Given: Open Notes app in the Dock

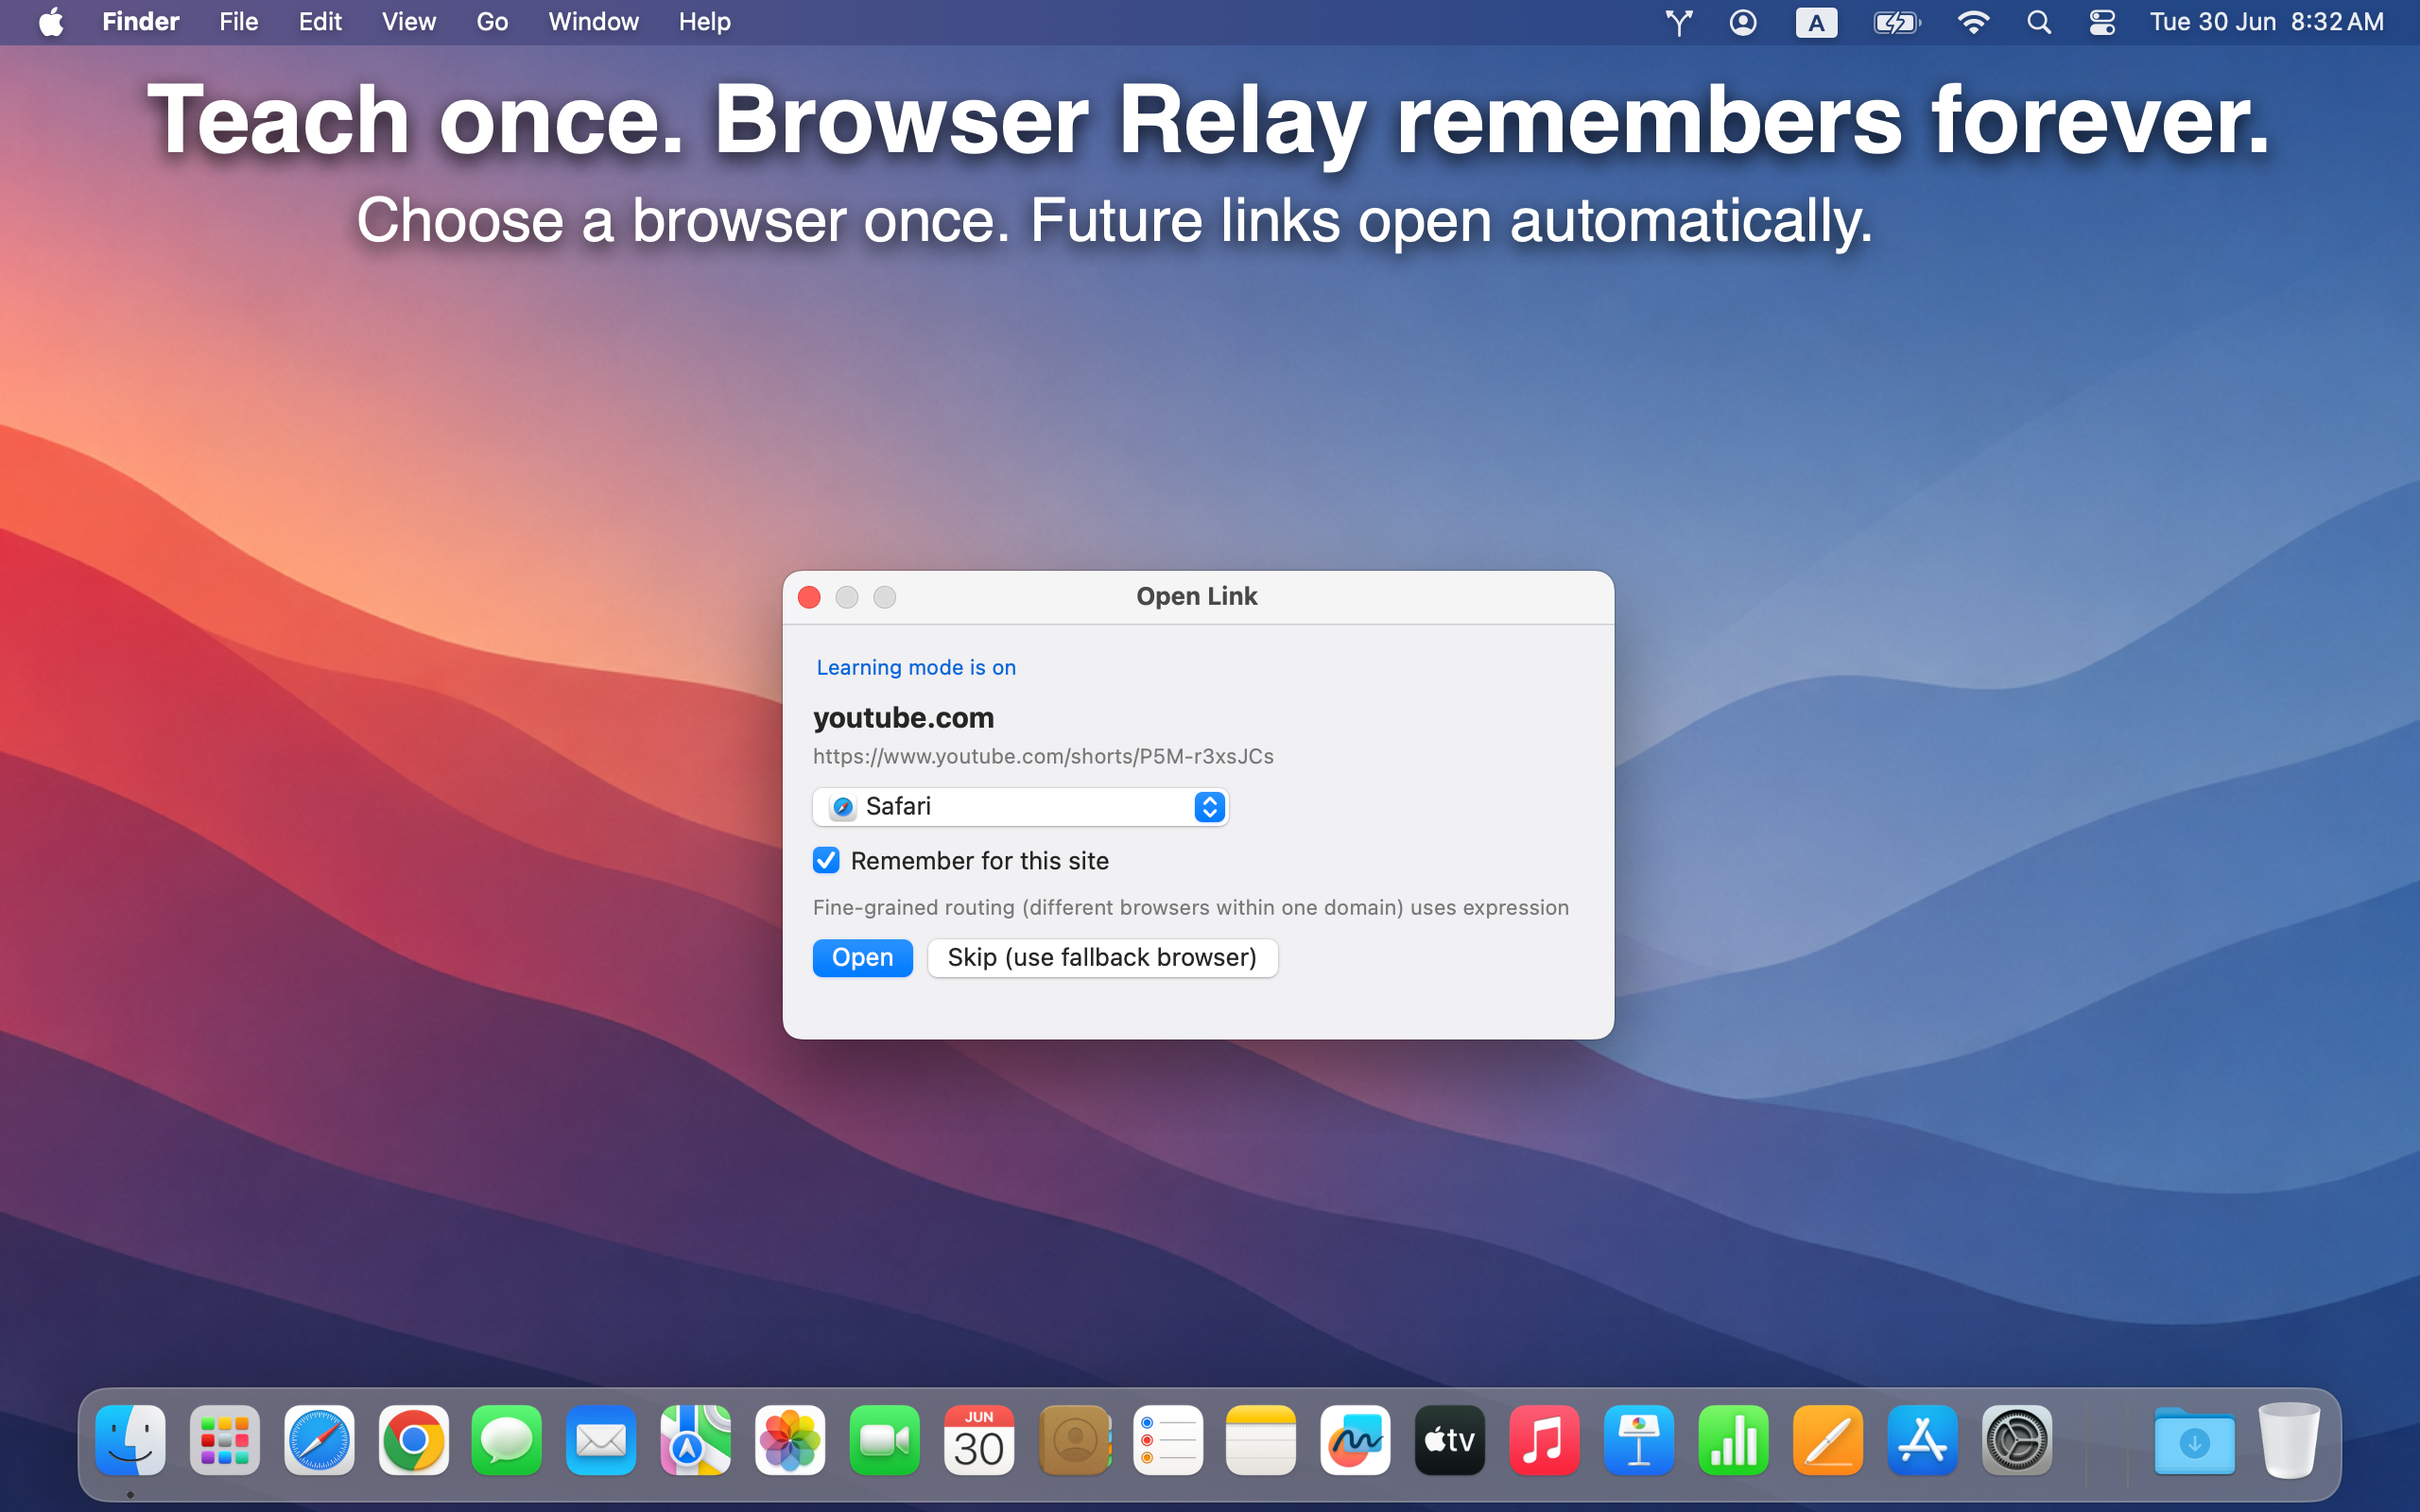Looking at the screenshot, I should tap(1262, 1440).
